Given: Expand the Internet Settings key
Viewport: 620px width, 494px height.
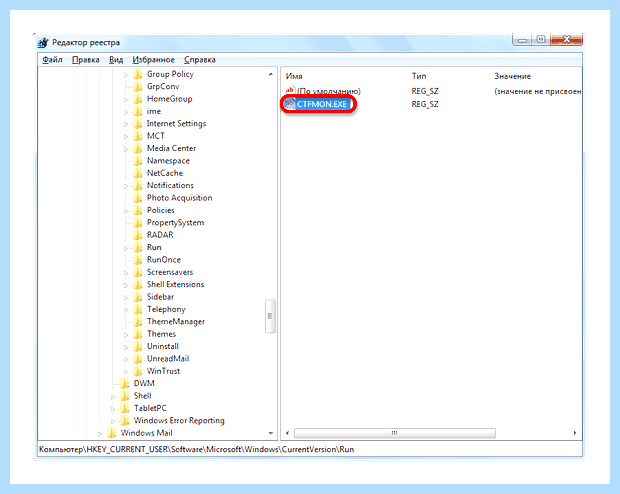Looking at the screenshot, I should point(126,124).
